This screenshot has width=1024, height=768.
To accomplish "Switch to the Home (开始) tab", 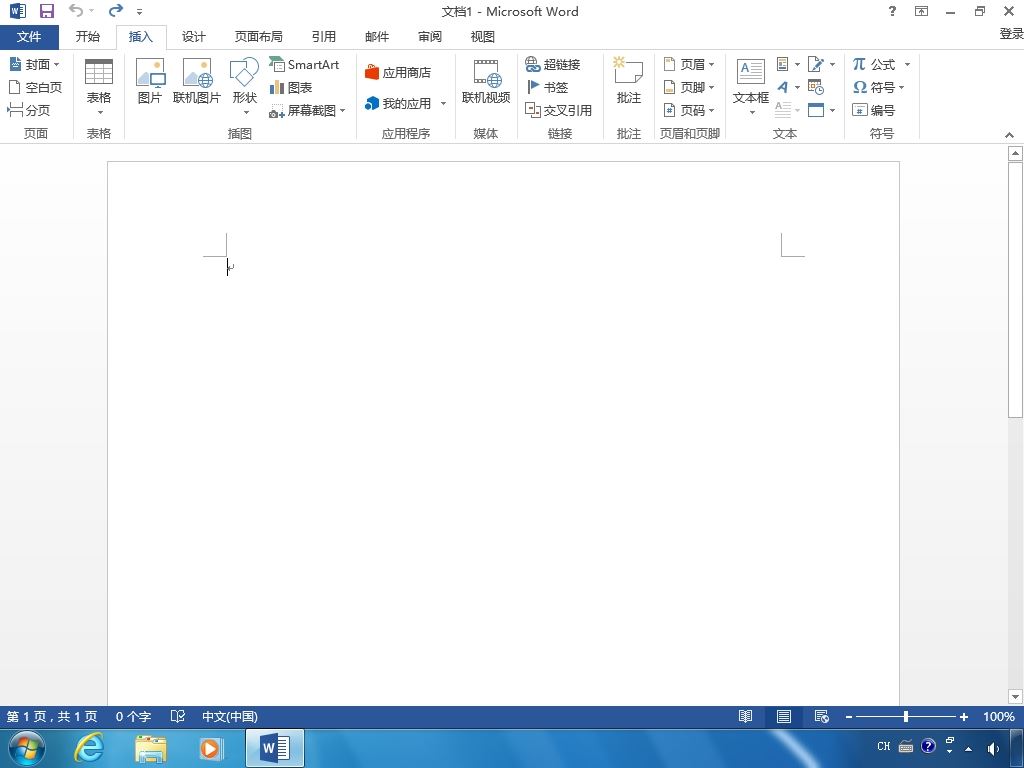I will tap(88, 37).
